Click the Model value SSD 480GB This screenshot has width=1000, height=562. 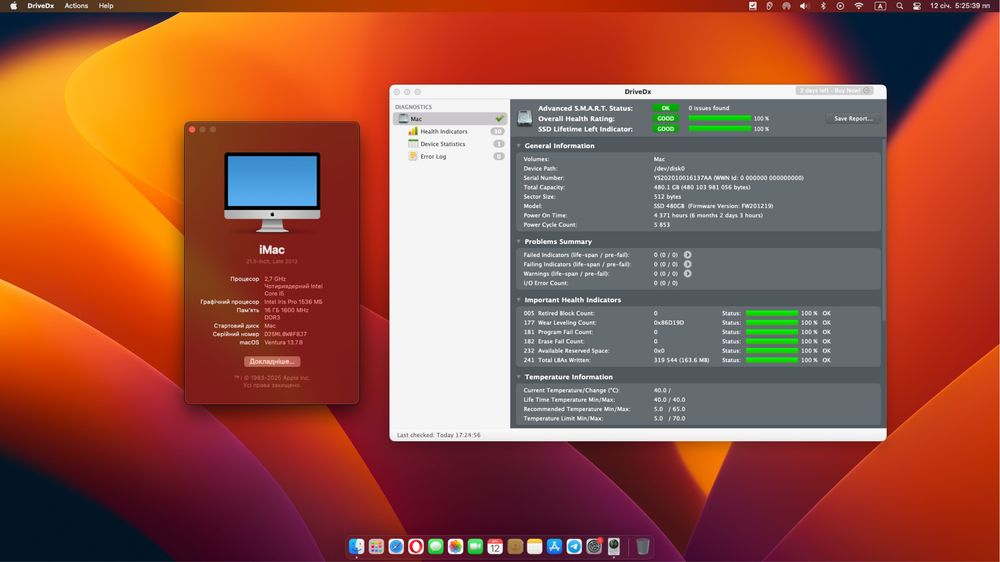[x=713, y=206]
